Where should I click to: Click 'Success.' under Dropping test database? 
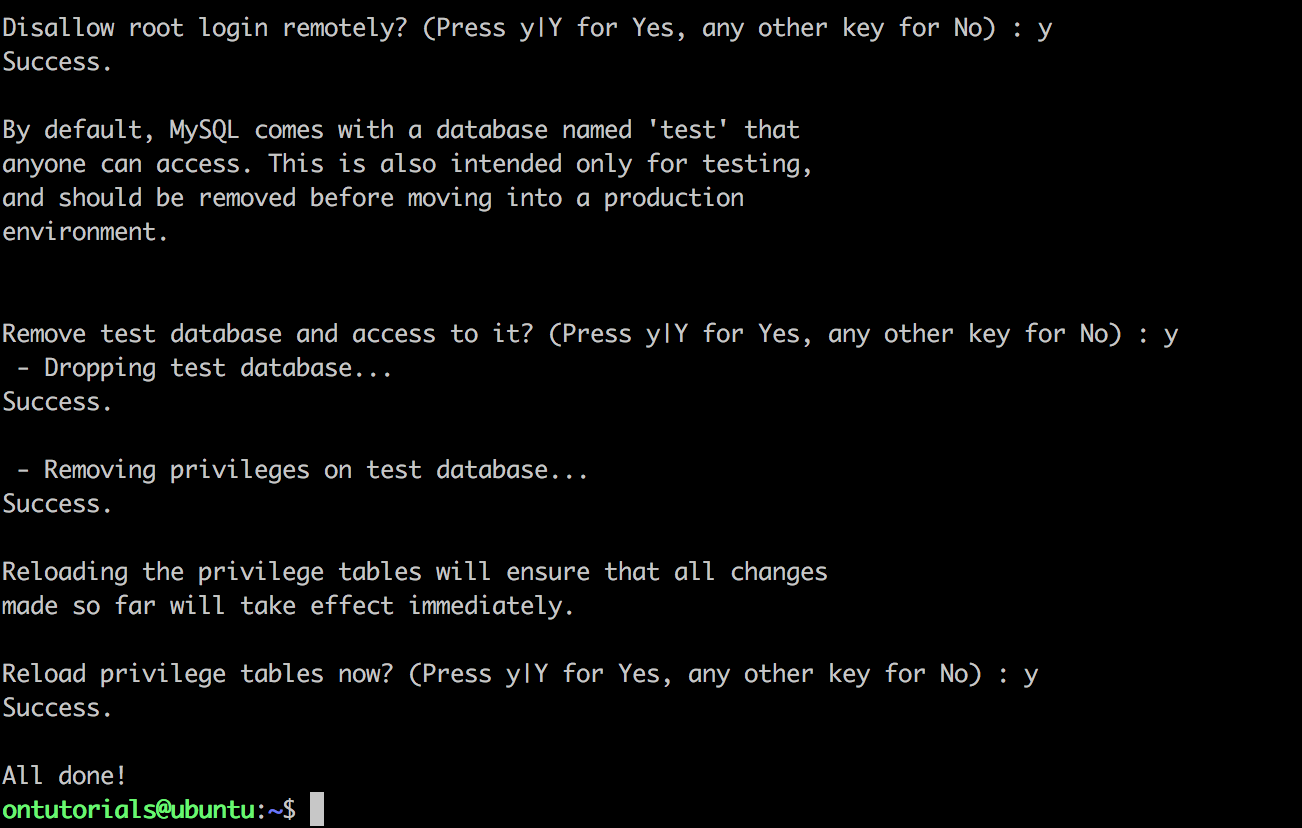point(57,402)
